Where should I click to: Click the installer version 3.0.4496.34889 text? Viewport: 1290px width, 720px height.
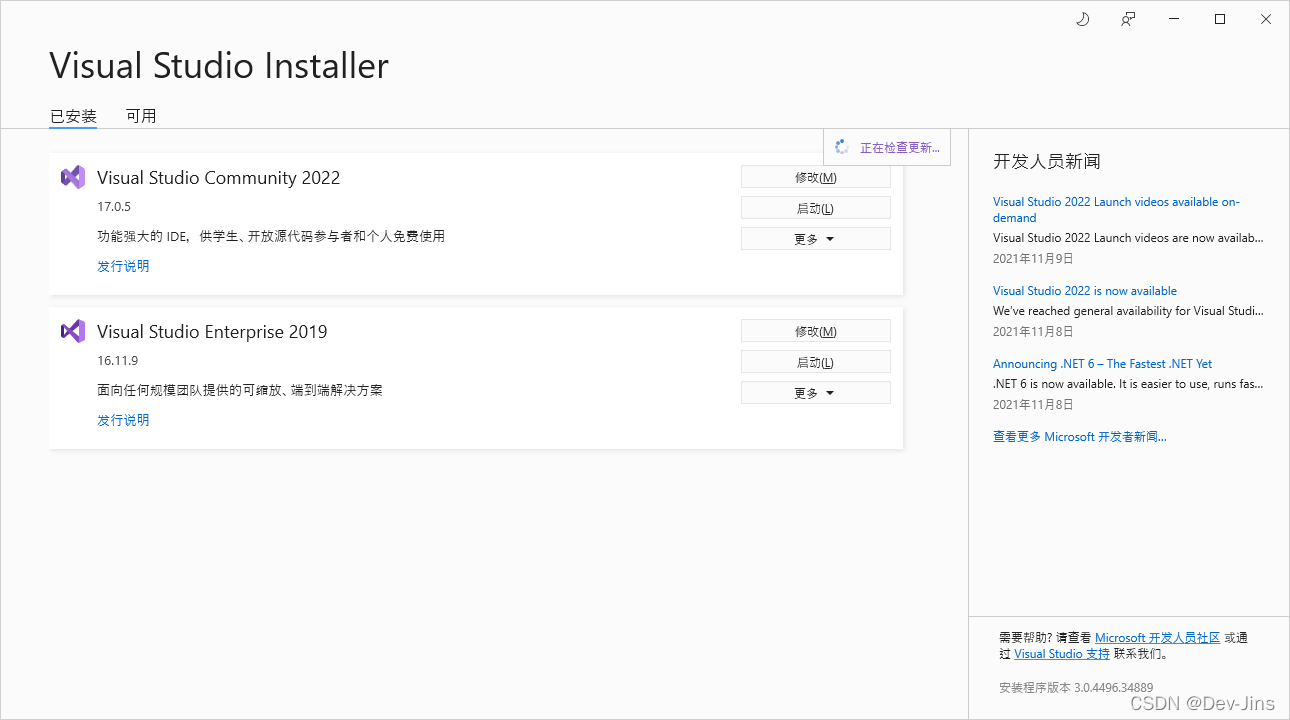click(1076, 688)
